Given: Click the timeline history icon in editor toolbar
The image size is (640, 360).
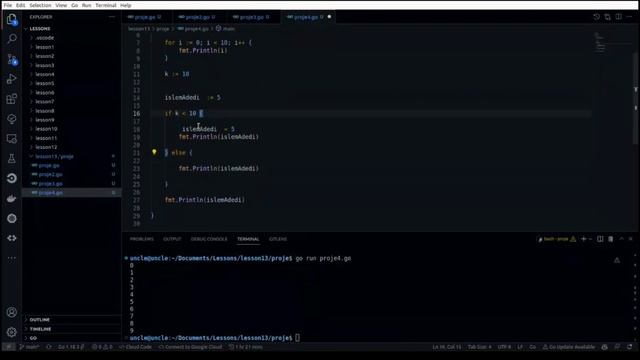Looking at the screenshot, I should coord(597,17).
